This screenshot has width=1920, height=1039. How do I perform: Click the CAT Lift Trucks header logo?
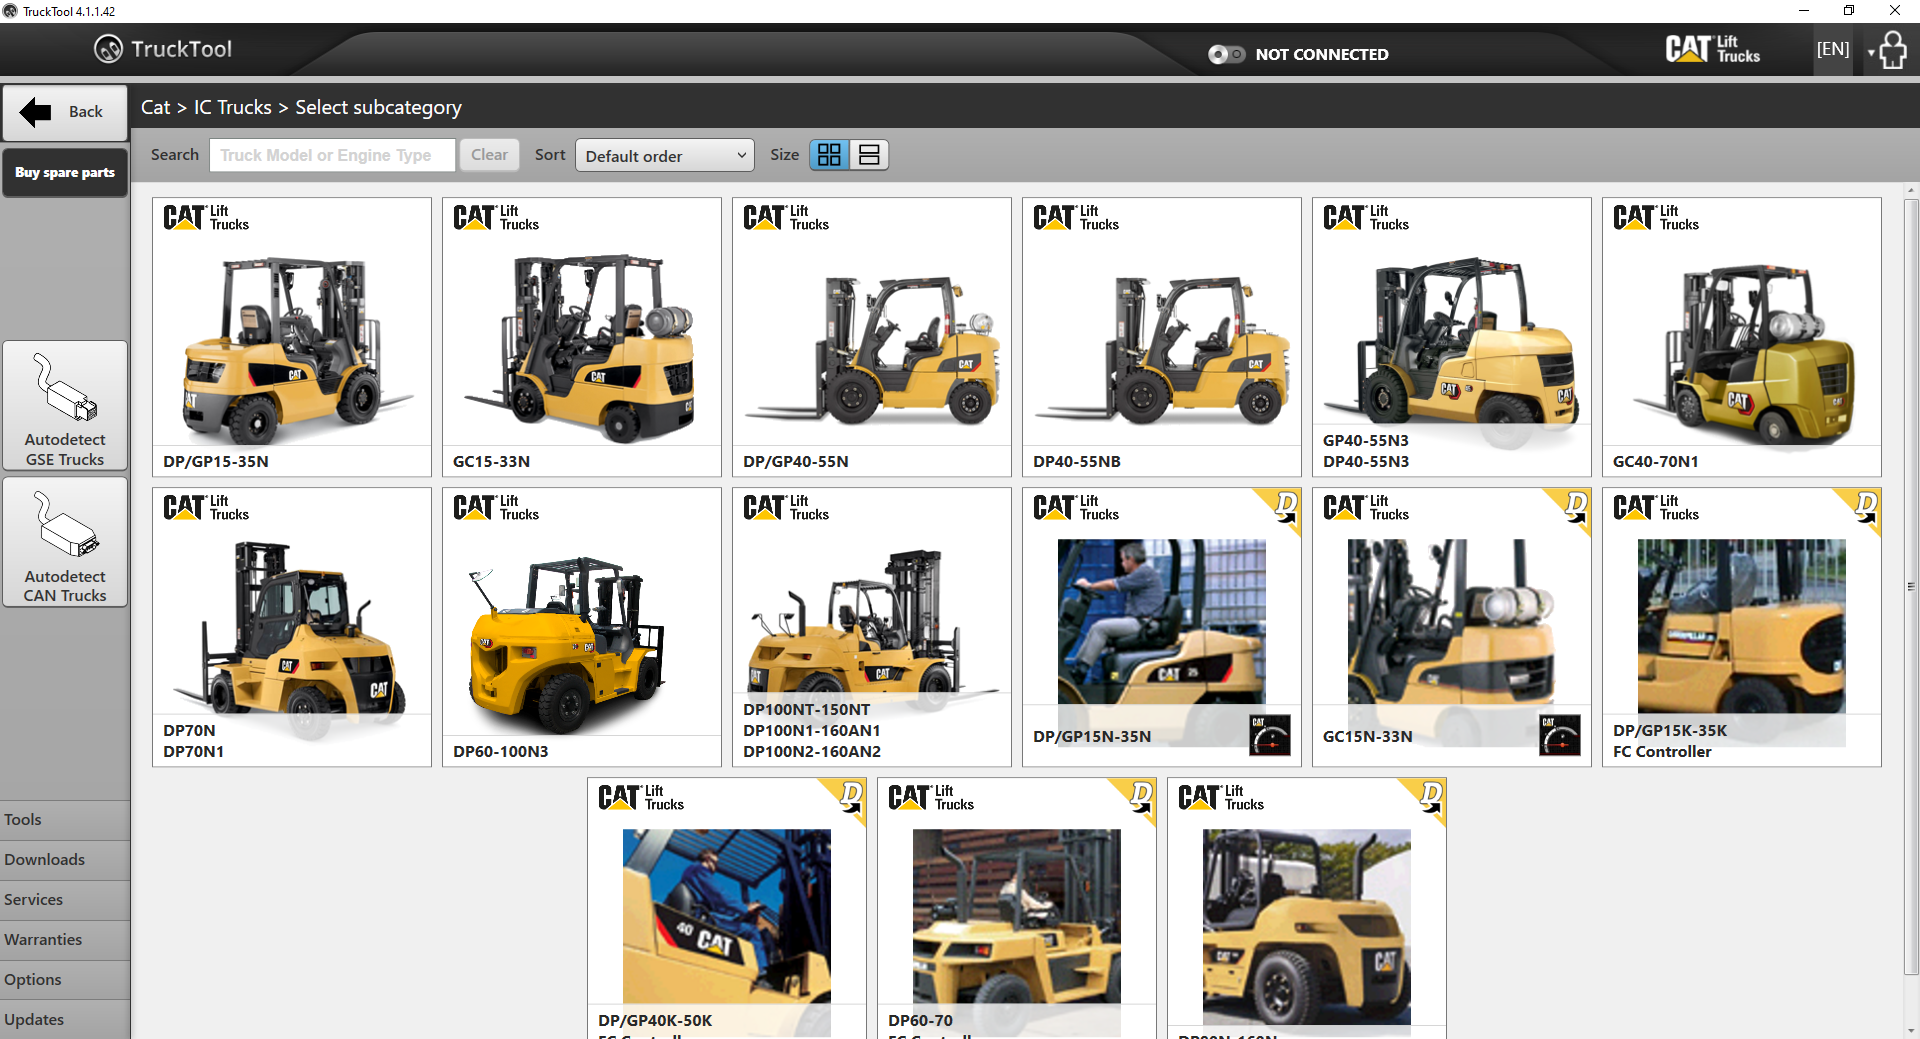point(1713,49)
